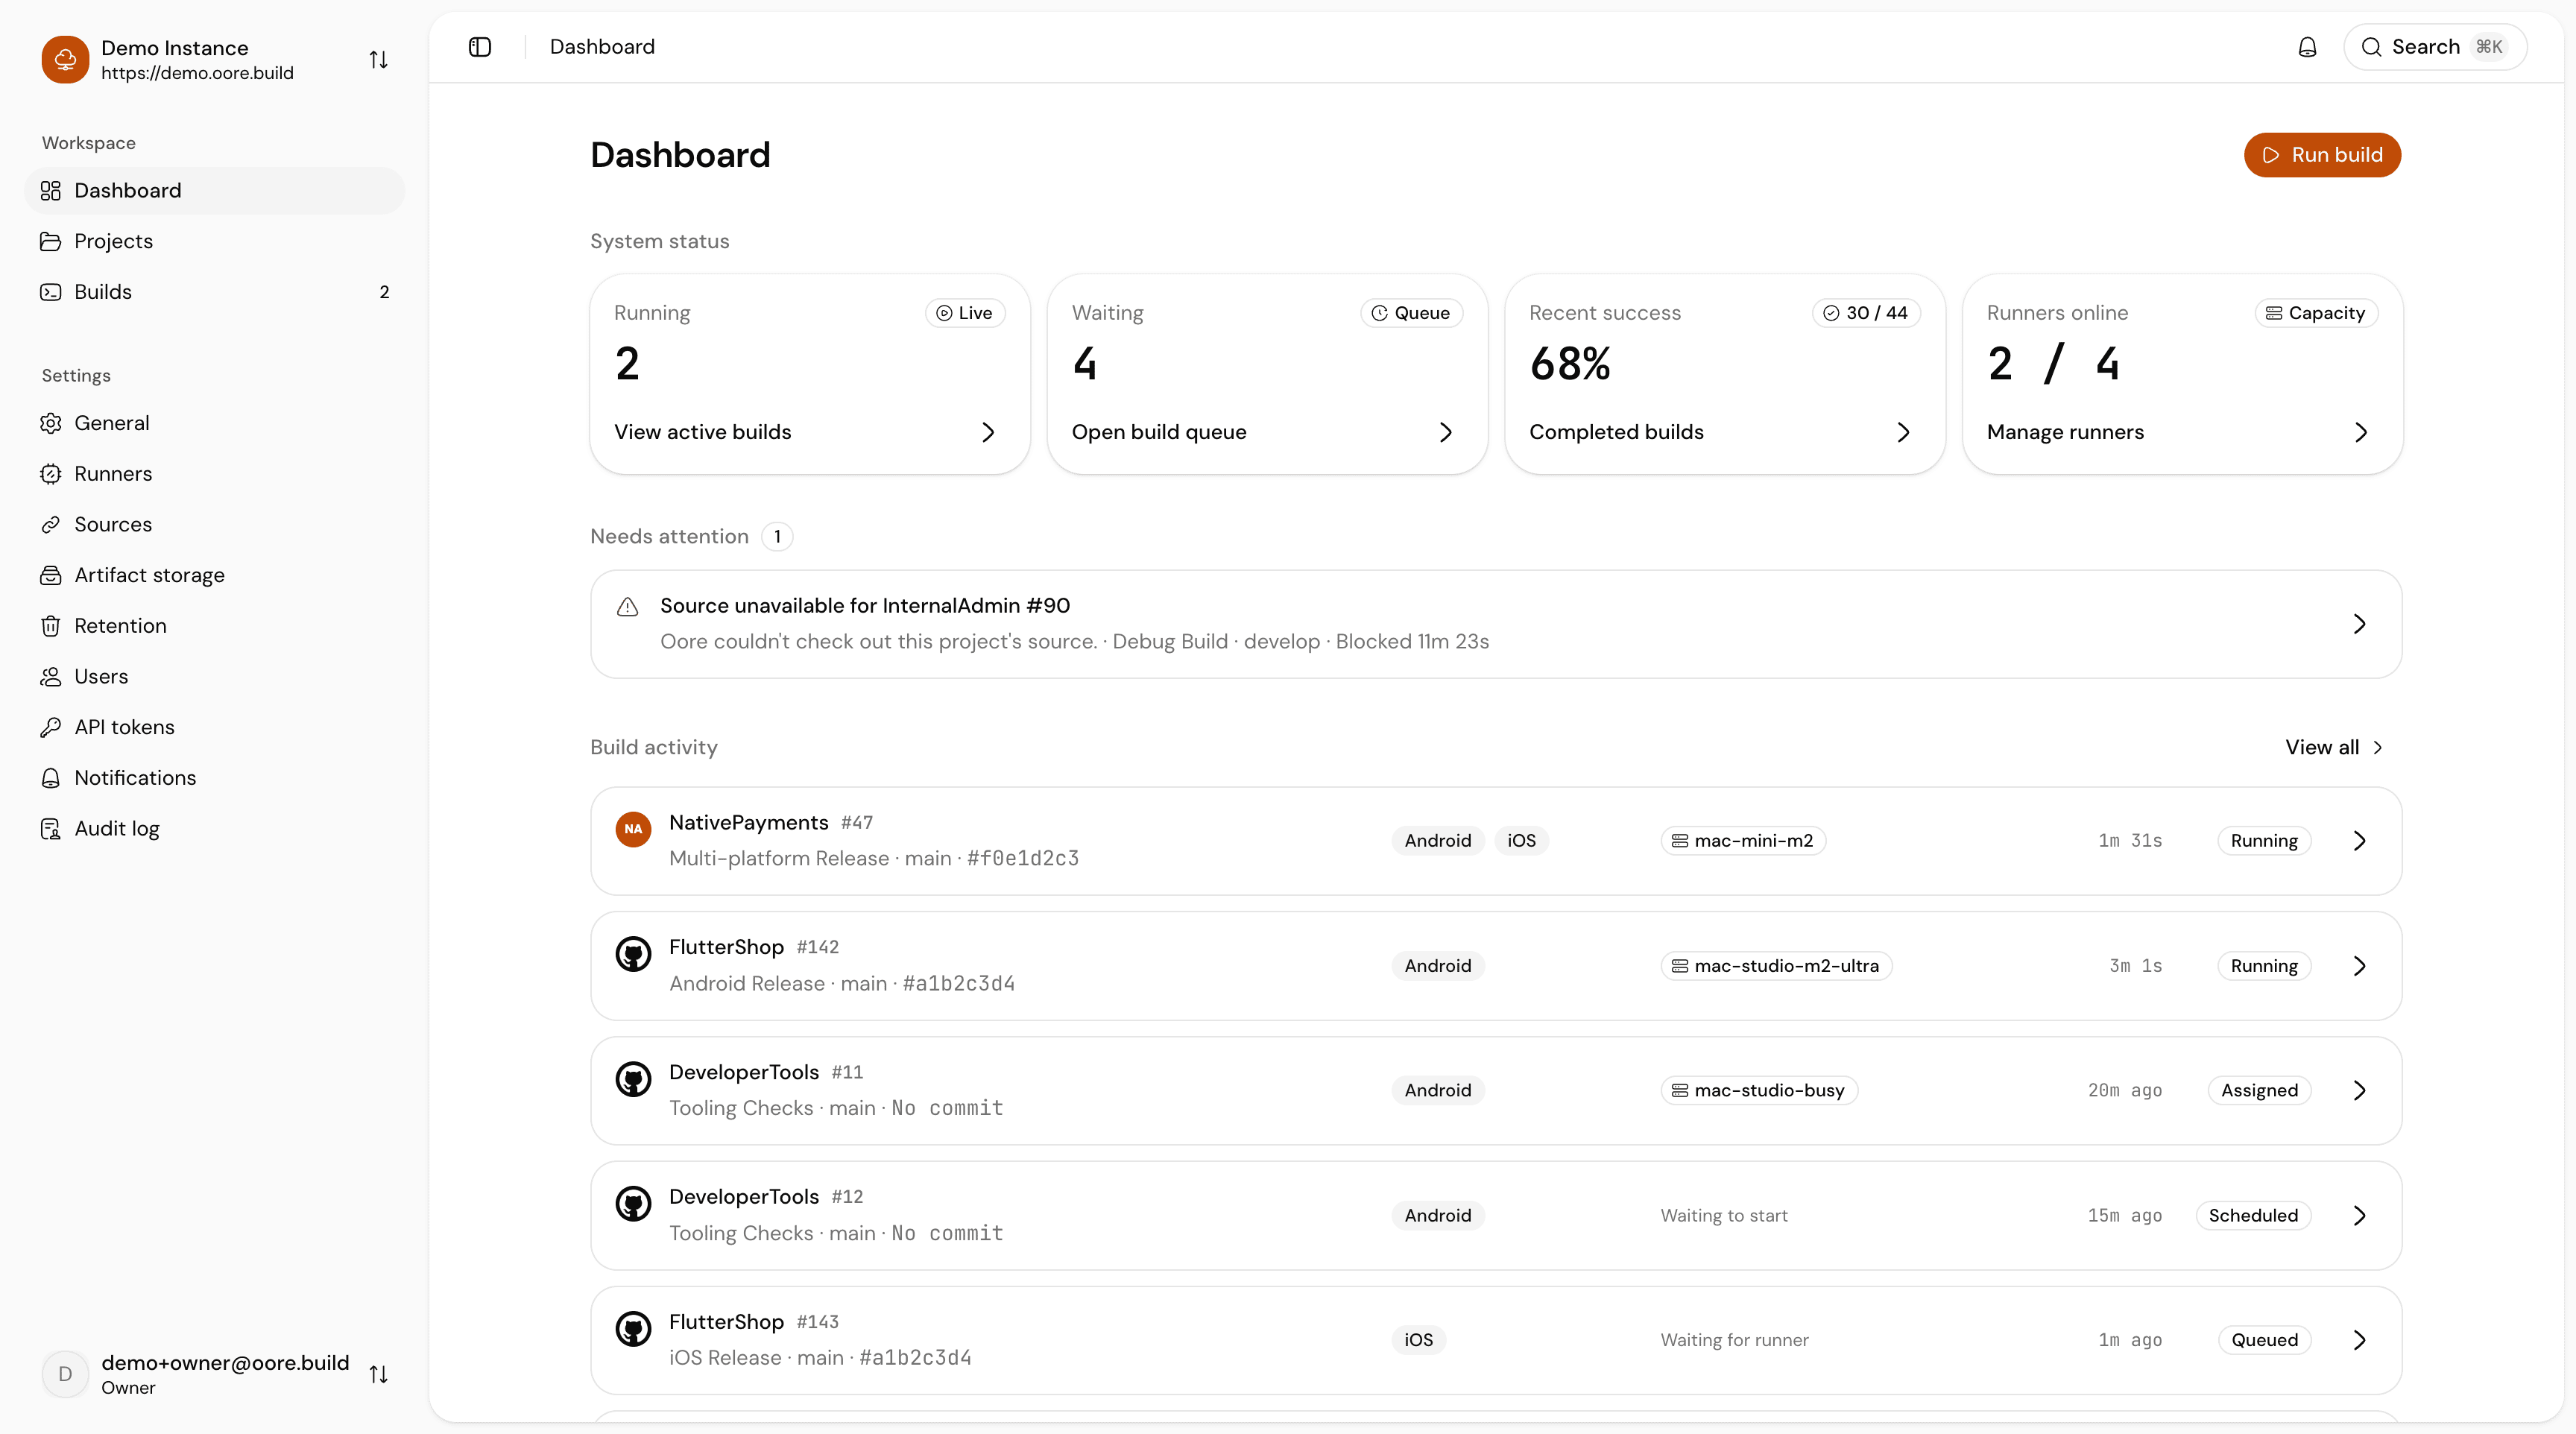
Task: Click the General gear icon
Action: tap(51, 423)
